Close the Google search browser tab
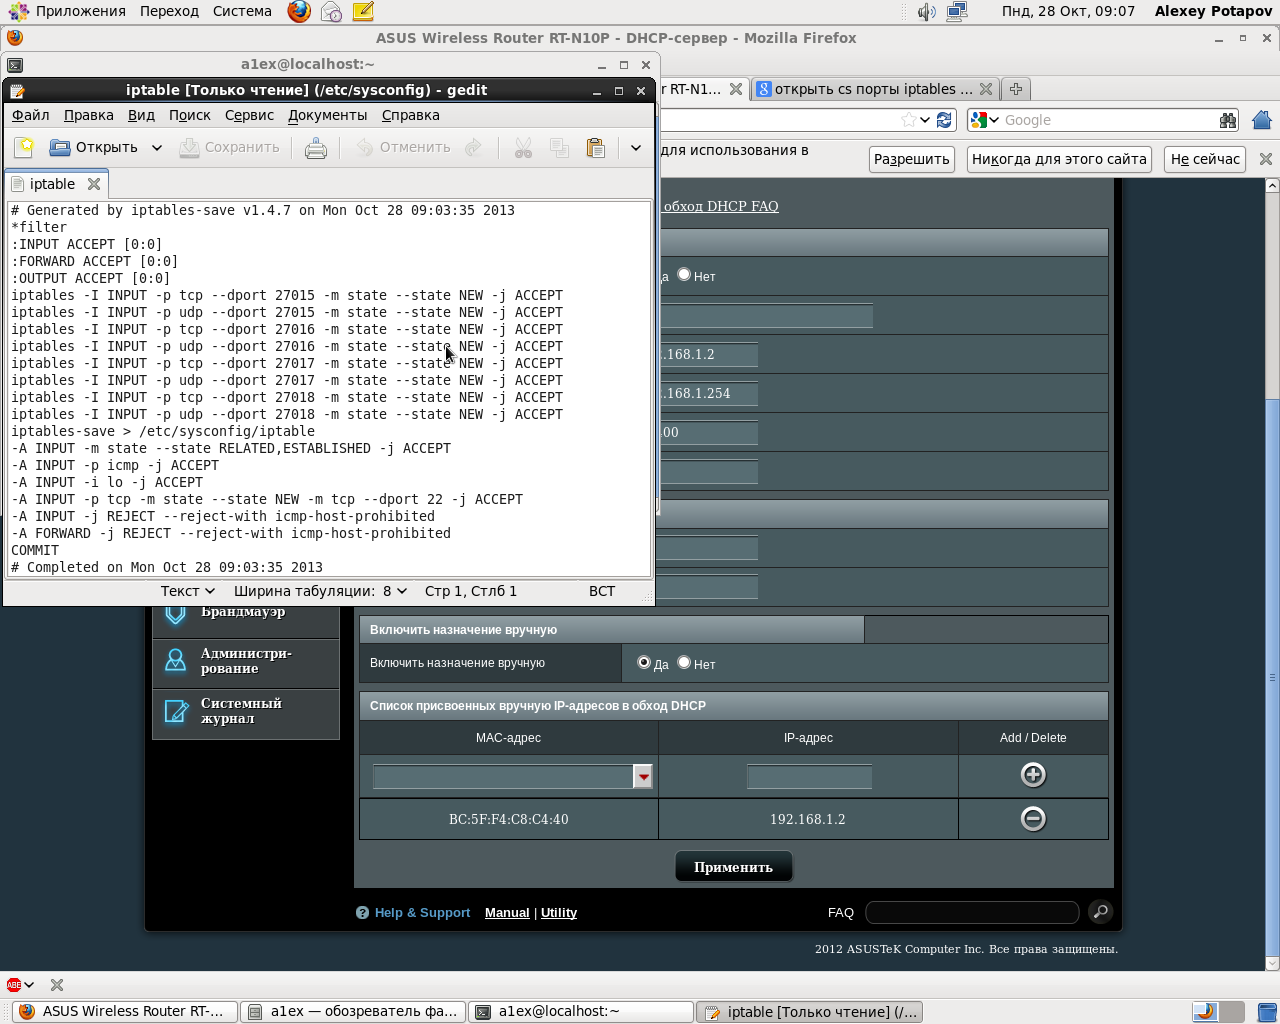Image resolution: width=1280 pixels, height=1024 pixels. click(x=986, y=89)
